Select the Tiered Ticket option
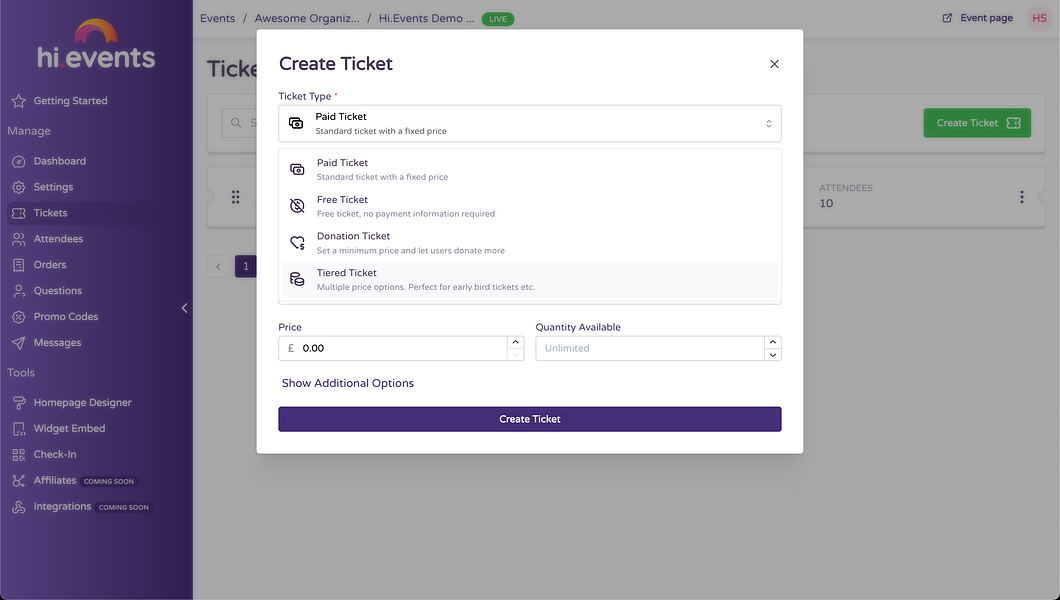This screenshot has height=600, width=1060. (530, 279)
